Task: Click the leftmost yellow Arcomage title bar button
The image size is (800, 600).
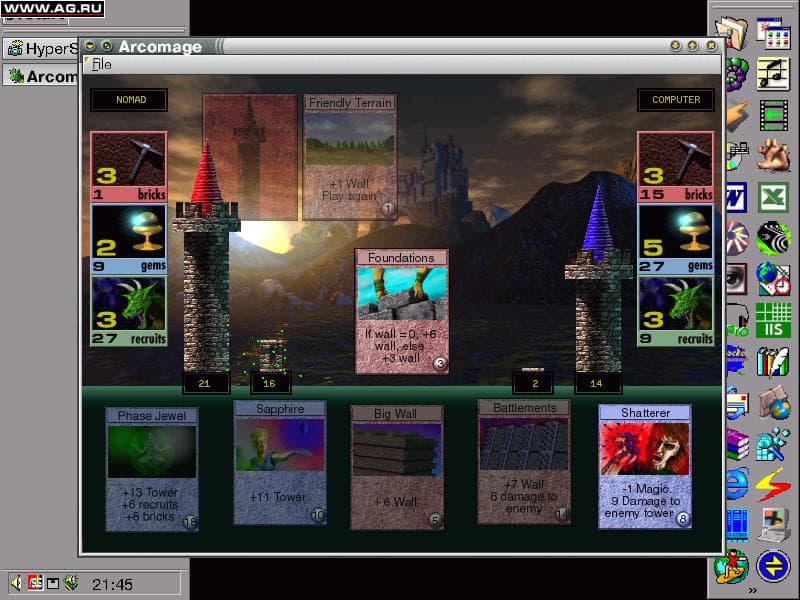Action: click(90, 46)
